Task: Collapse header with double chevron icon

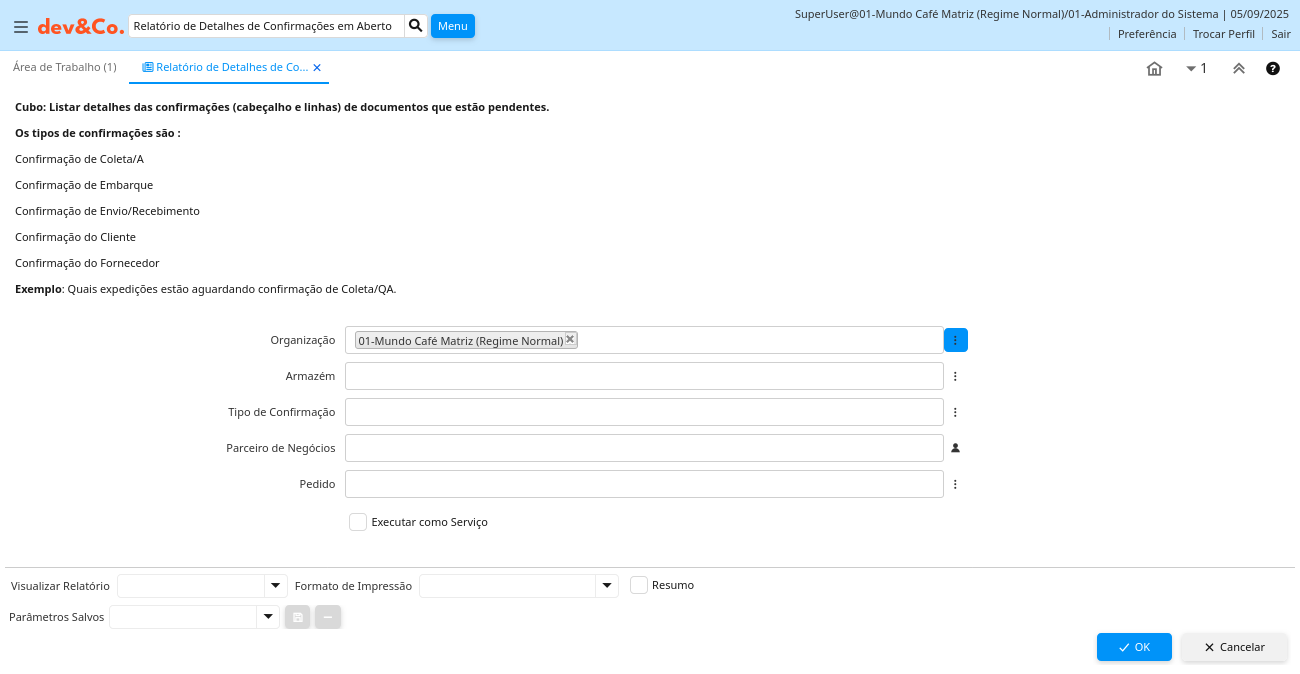Action: click(1238, 69)
